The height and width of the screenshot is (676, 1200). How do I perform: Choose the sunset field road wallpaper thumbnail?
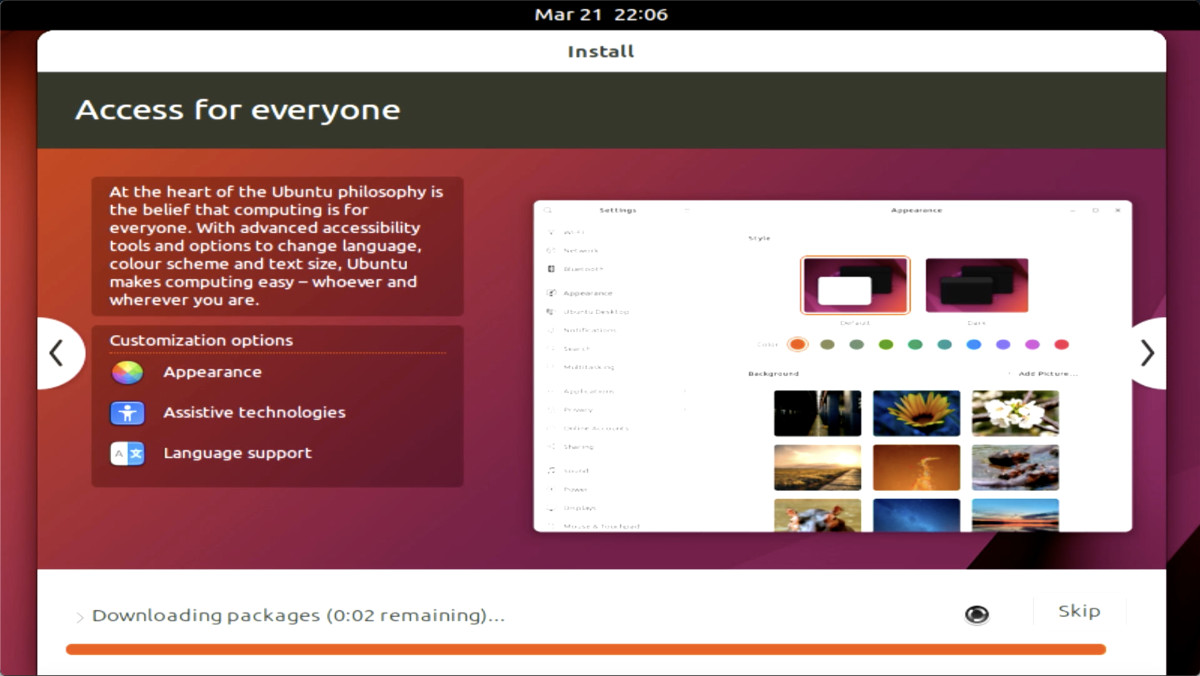817,467
